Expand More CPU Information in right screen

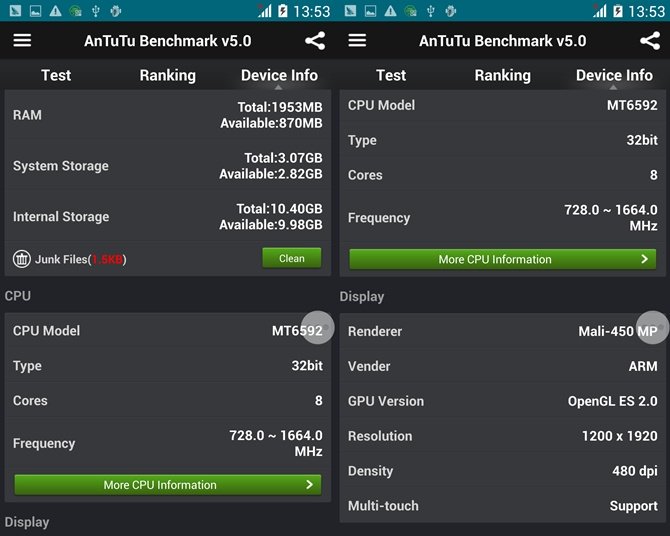point(502,259)
